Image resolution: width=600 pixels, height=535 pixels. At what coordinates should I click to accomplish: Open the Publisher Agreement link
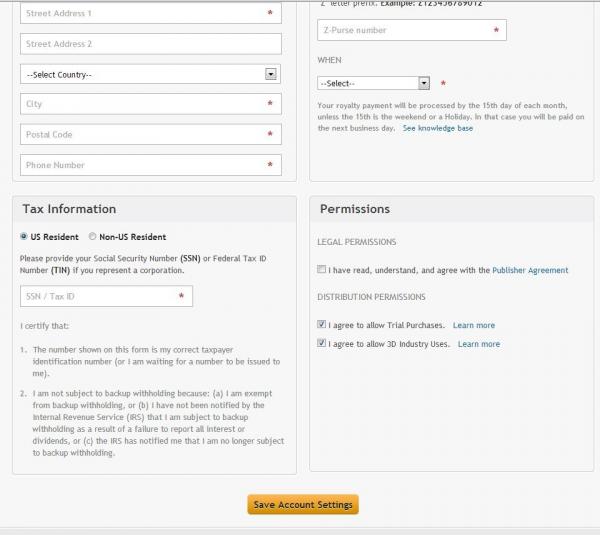pos(530,270)
